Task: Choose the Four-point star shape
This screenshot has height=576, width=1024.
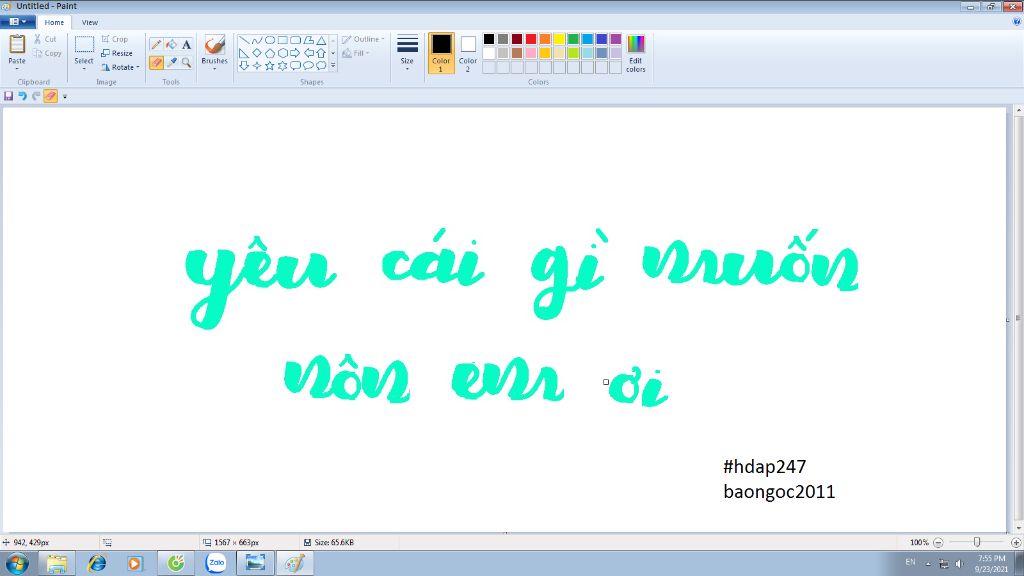Action: (257, 65)
